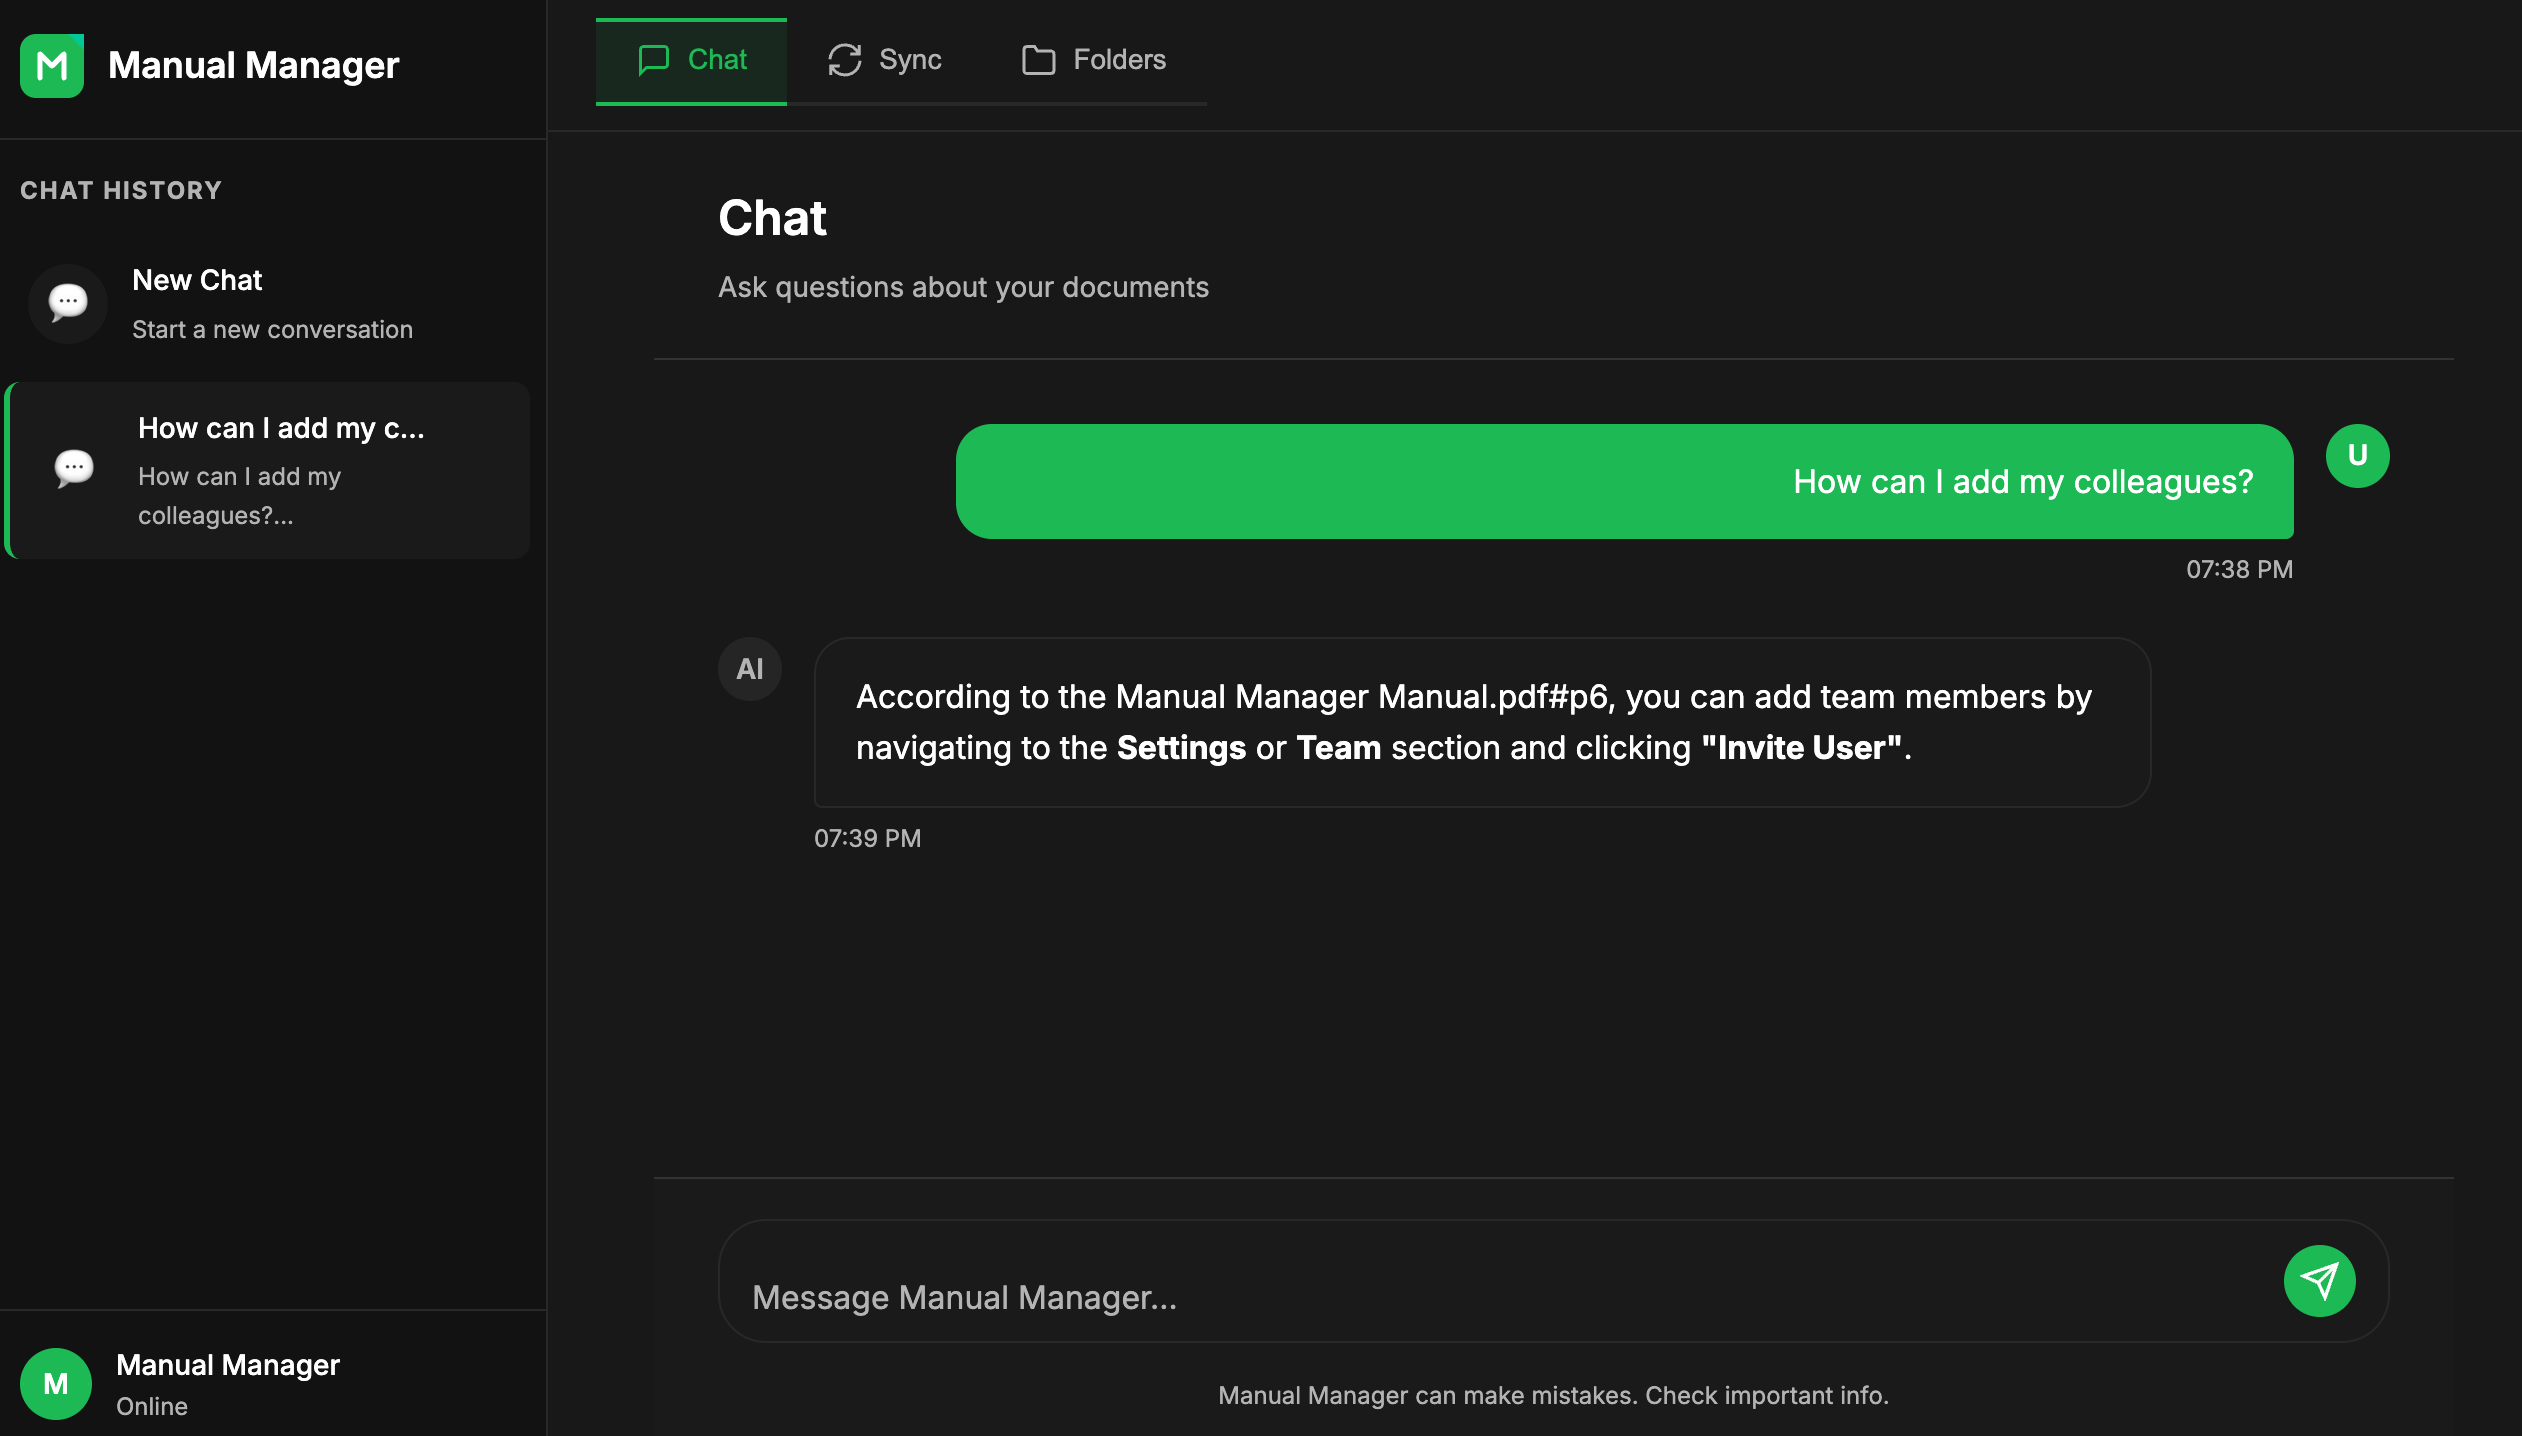
Task: Click the chat bubble icon on saved conversation
Action: (73, 467)
